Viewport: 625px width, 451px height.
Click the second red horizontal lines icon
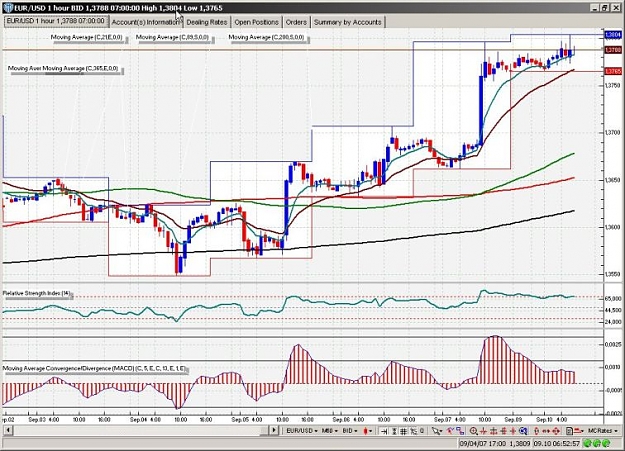[x=493, y=431]
